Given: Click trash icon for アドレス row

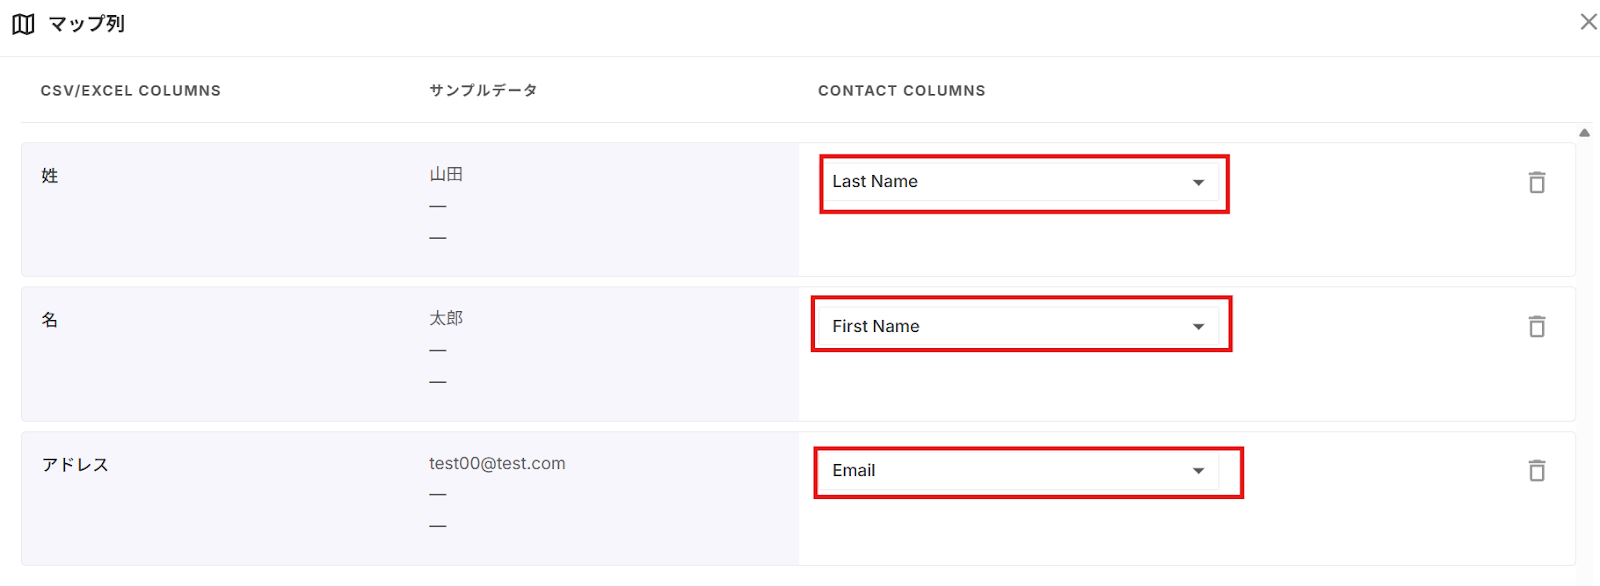Looking at the screenshot, I should [1537, 470].
